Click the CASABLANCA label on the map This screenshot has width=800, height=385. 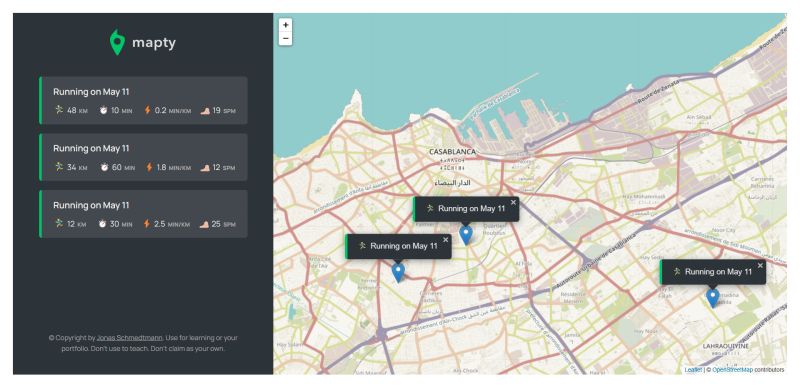(452, 151)
